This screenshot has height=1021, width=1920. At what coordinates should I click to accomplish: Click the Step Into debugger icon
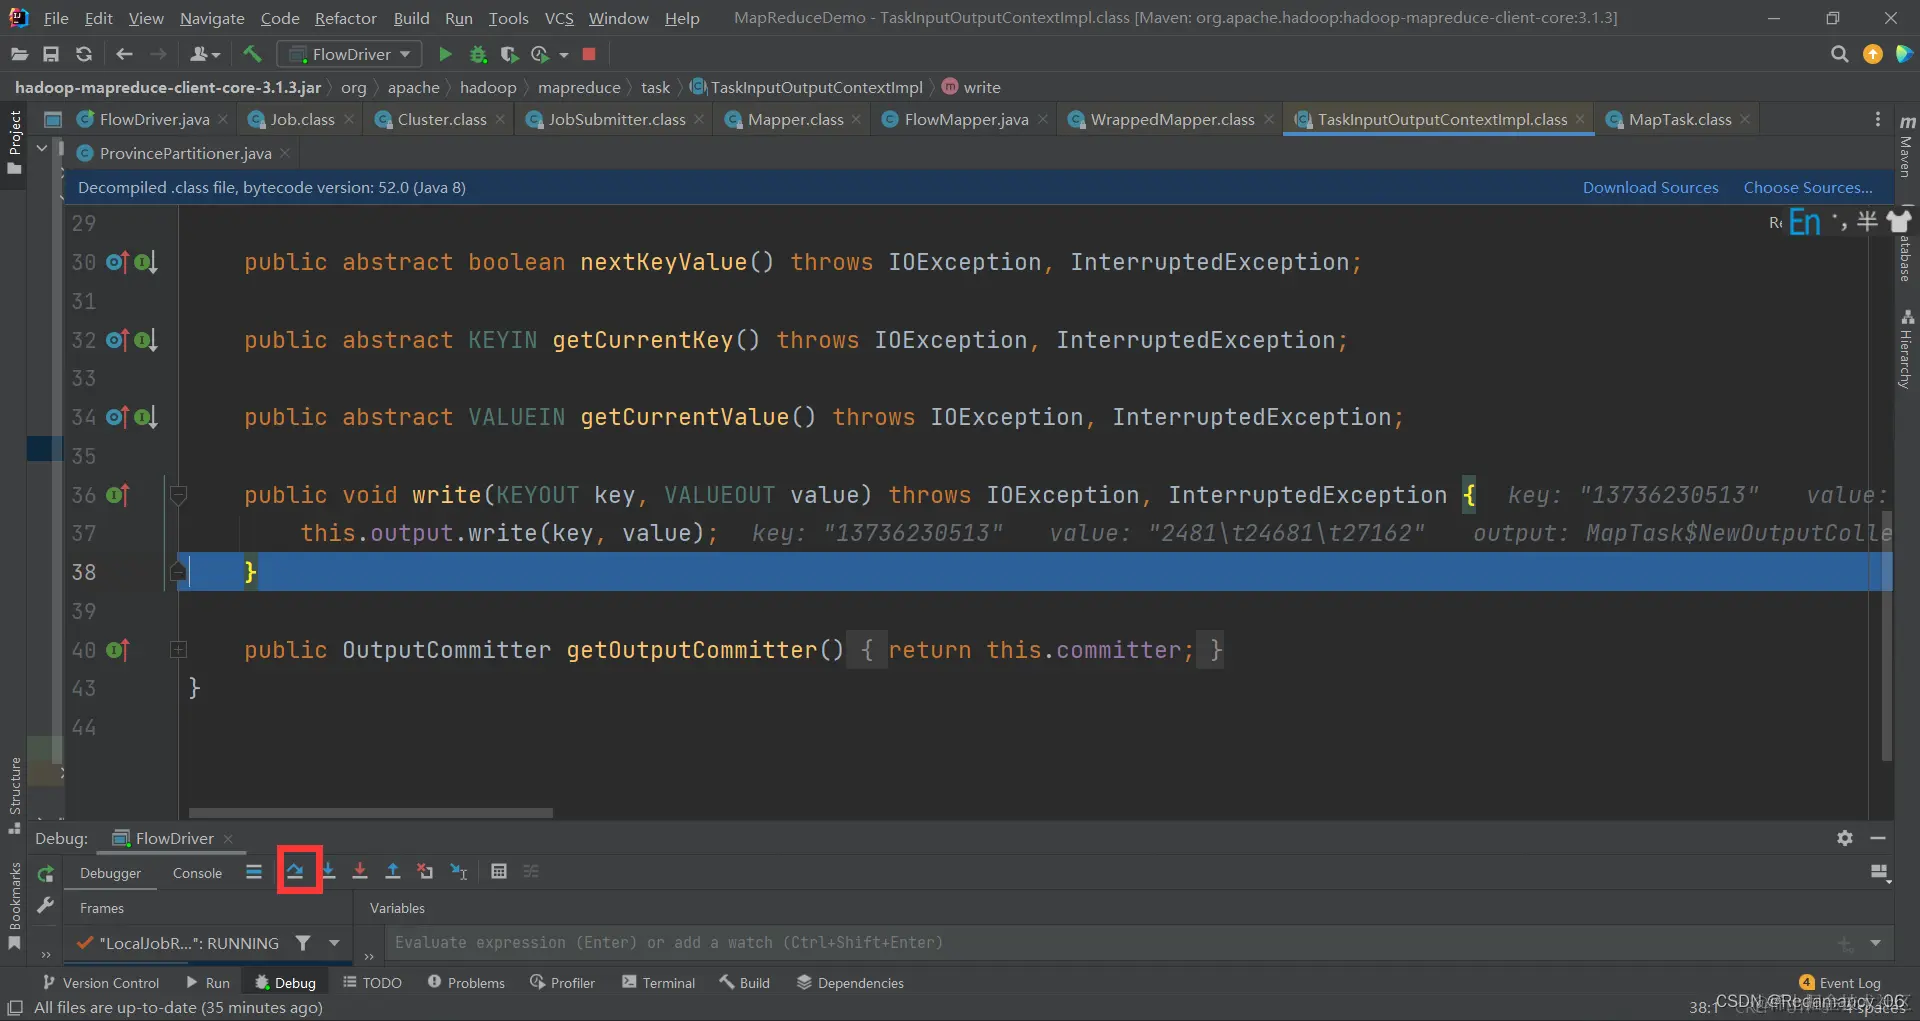click(x=328, y=871)
